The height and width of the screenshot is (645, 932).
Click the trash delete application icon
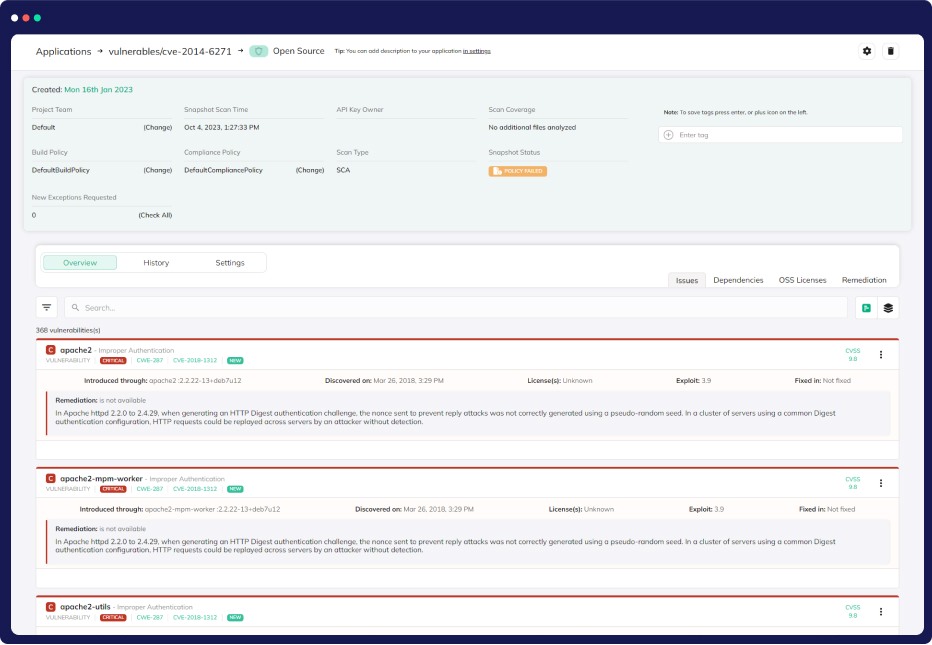(891, 51)
